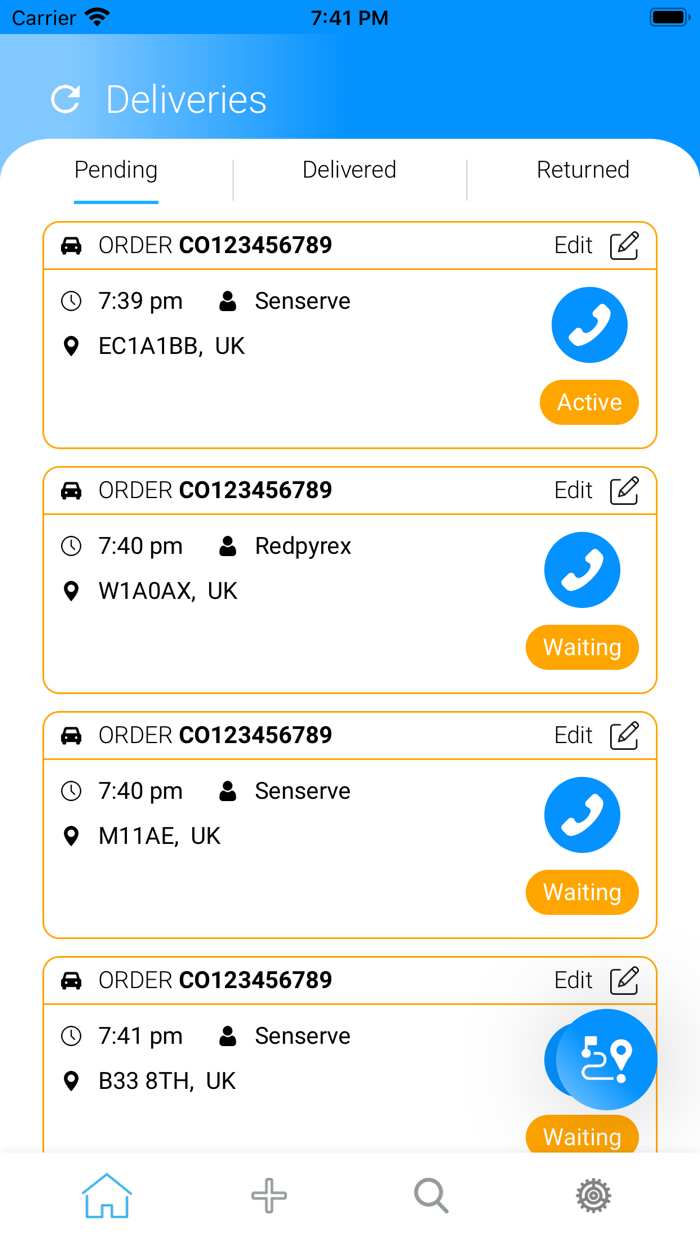Open settings gear in bottom bar
This screenshot has width=700, height=1244.
coord(593,1195)
